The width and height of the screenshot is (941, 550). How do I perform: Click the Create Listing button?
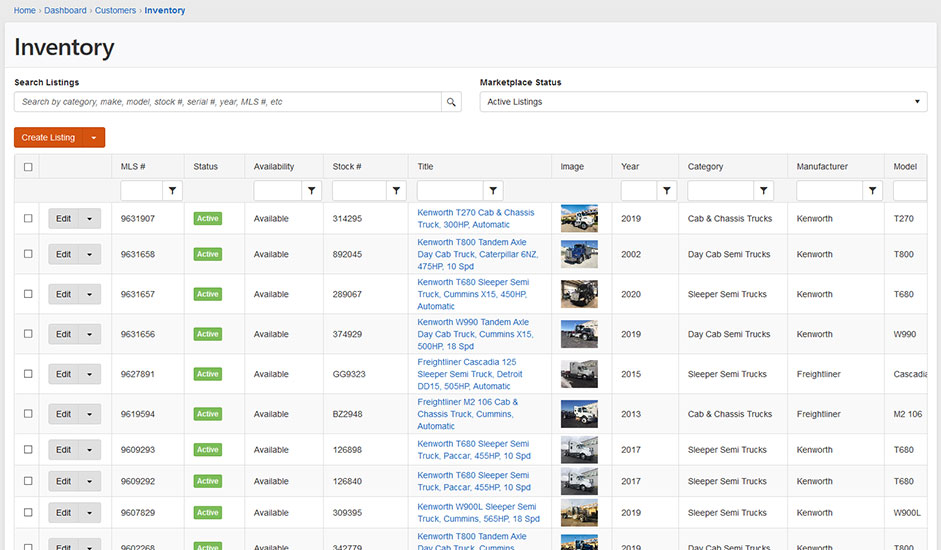[x=48, y=138]
